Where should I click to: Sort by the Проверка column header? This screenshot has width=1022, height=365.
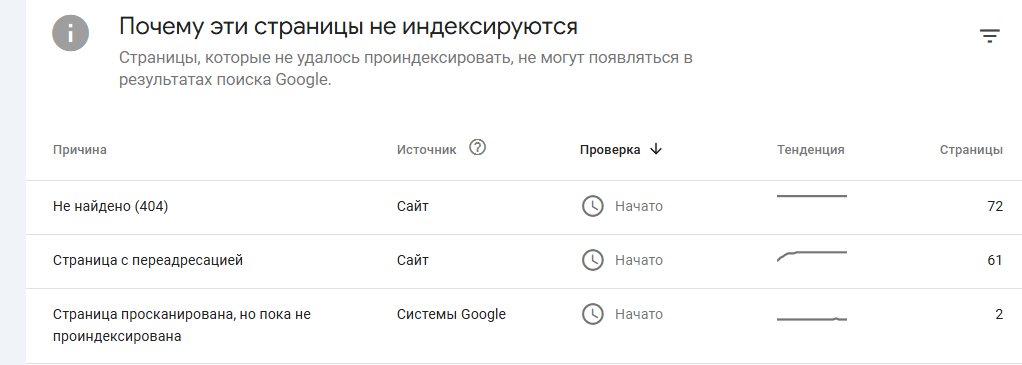click(610, 150)
